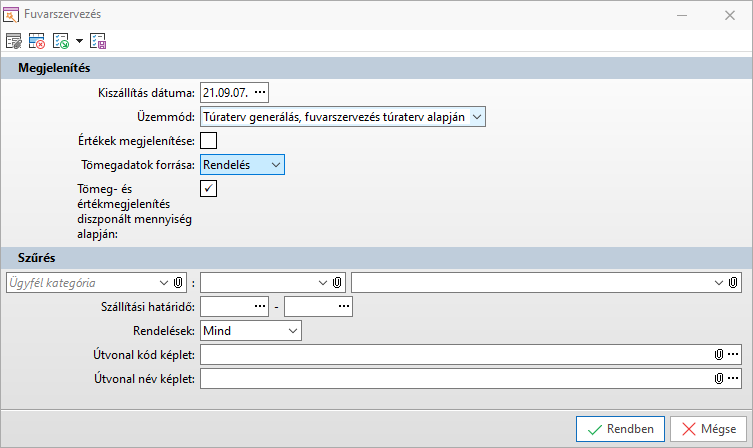Viewport: 753px width, 448px height.
Task: Click the table icon with red X
Action: coord(37,42)
